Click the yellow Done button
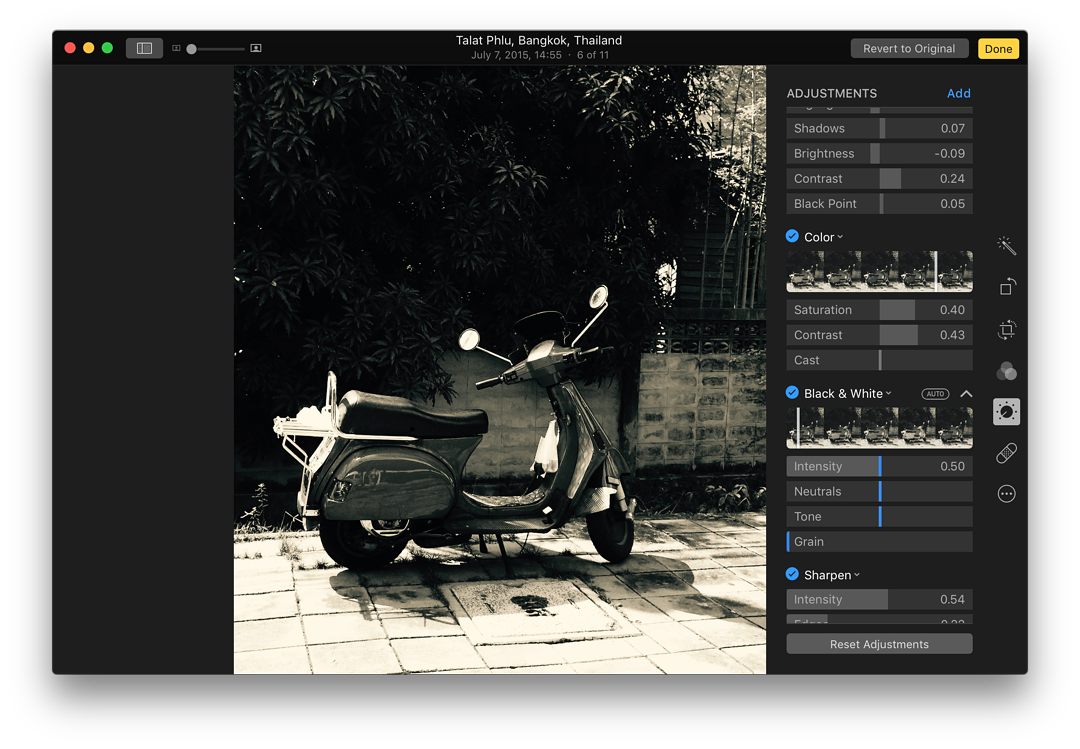This screenshot has width=1080, height=749. pyautogui.click(x=998, y=48)
